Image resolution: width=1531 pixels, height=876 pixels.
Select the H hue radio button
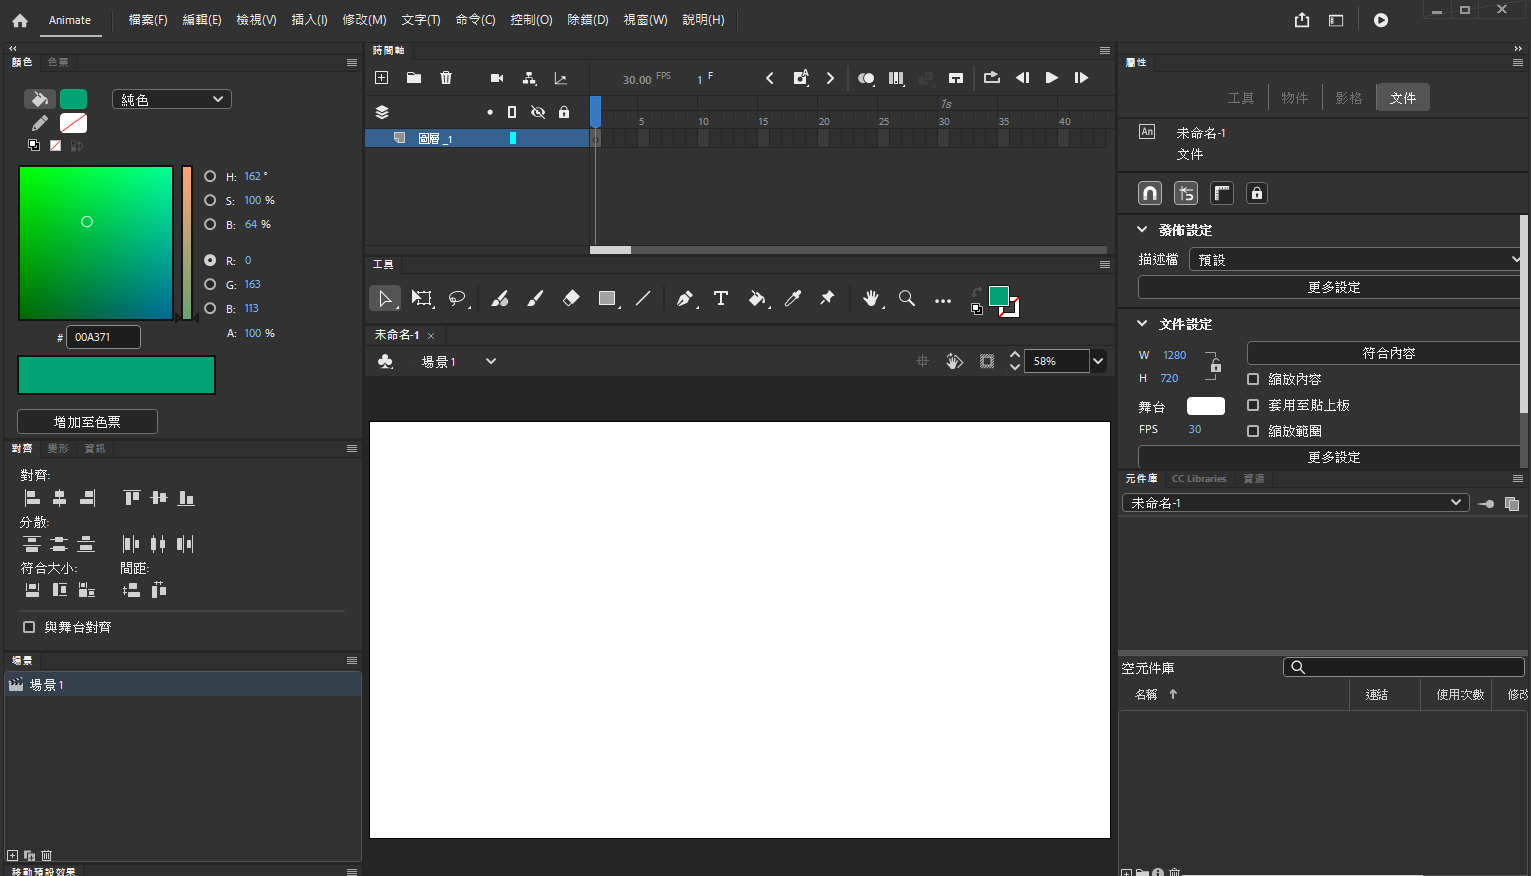click(210, 176)
